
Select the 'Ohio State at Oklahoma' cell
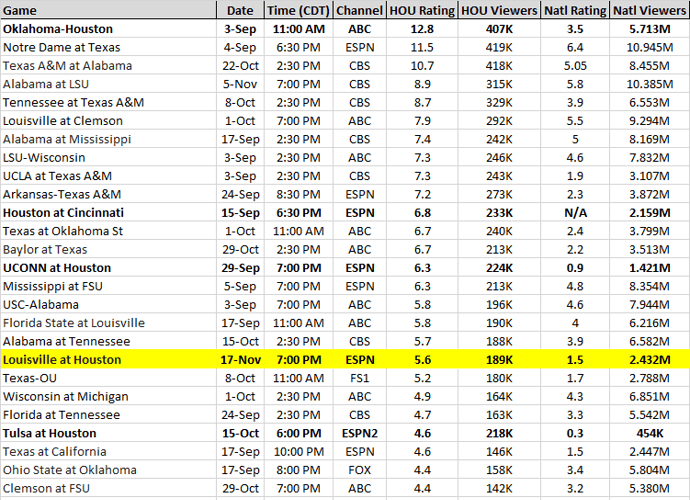108,470
